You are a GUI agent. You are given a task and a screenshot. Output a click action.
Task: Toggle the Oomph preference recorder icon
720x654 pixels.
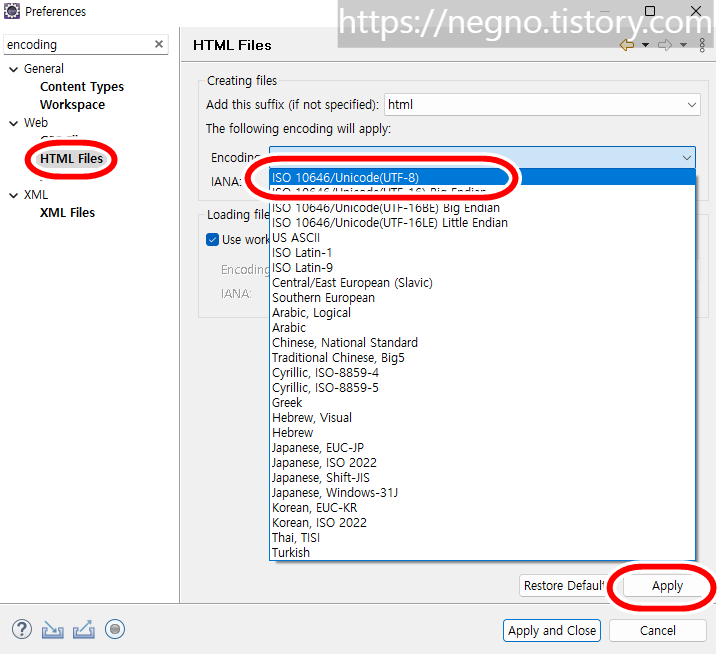tap(115, 629)
